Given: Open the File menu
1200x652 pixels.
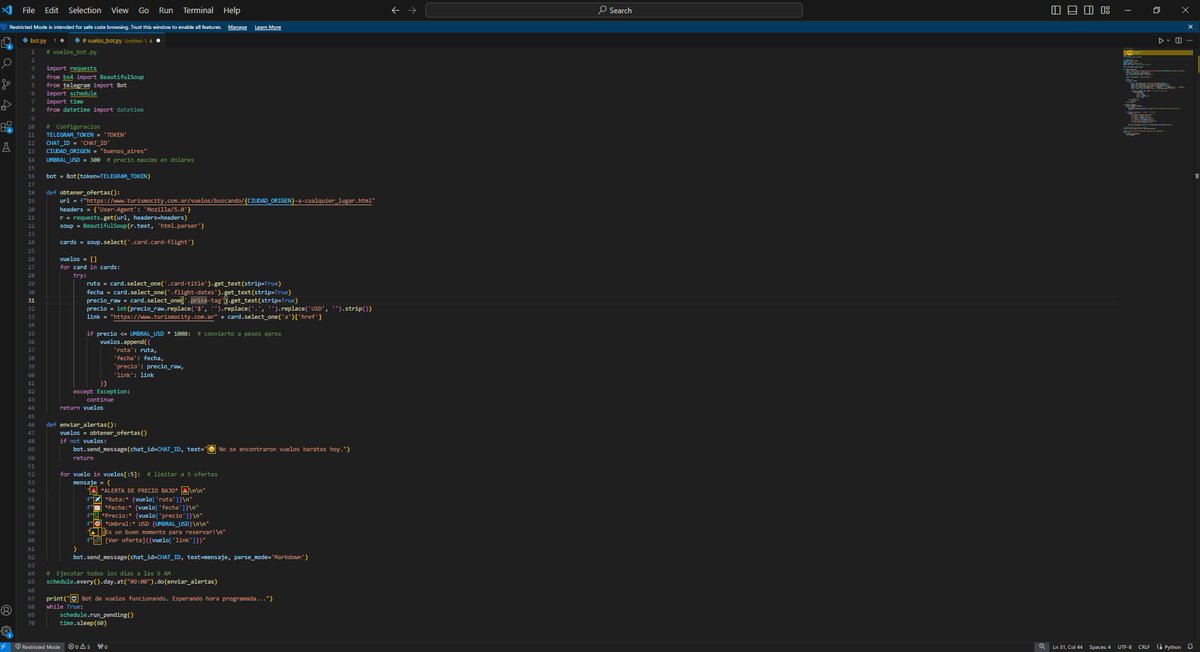Looking at the screenshot, I should click(x=29, y=10).
